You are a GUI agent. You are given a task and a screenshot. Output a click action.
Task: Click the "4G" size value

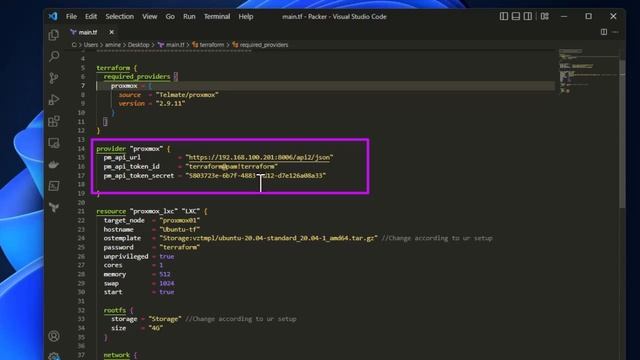[x=156, y=328]
